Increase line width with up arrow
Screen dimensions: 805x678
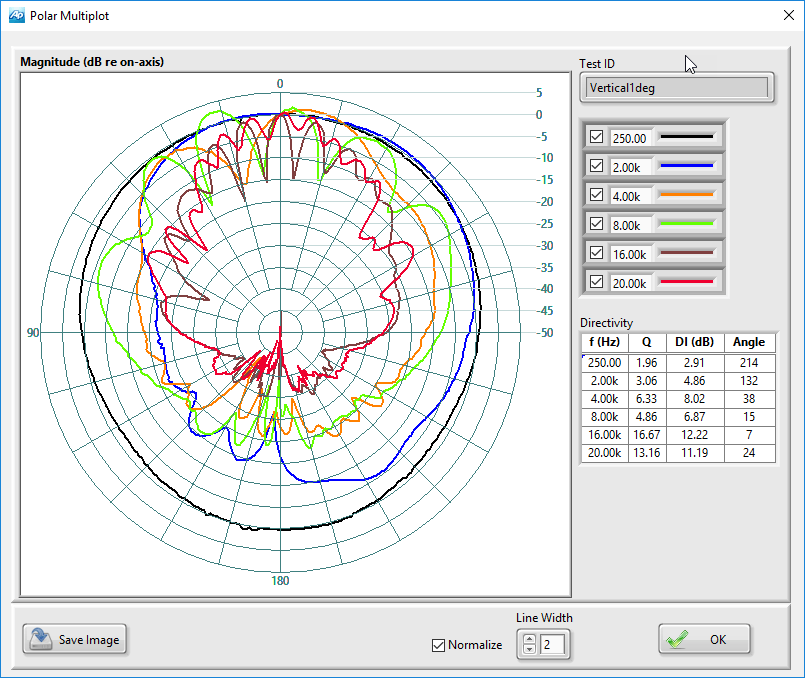(x=528, y=639)
